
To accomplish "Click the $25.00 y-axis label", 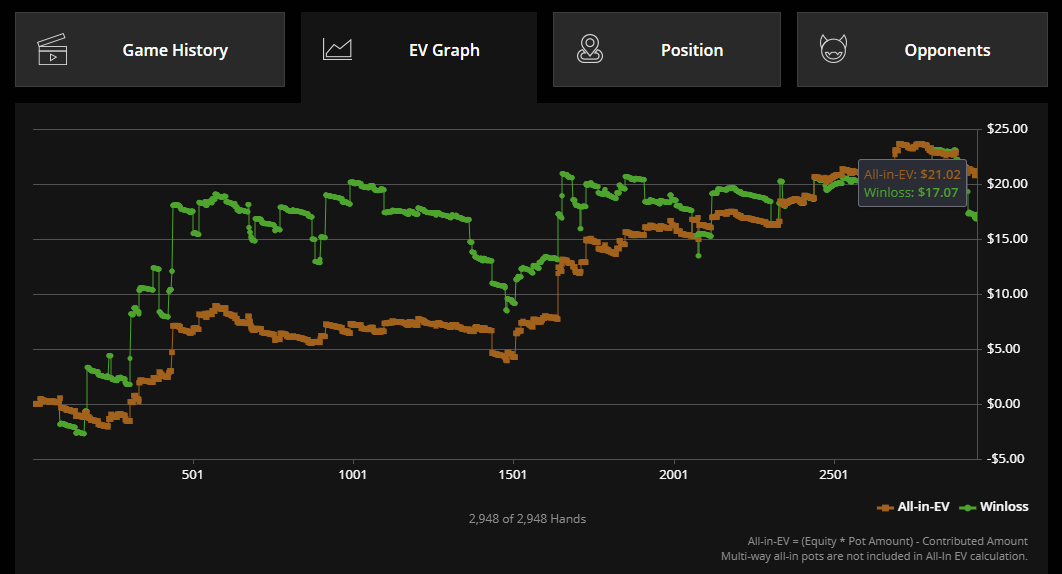I will pyautogui.click(x=1007, y=129).
